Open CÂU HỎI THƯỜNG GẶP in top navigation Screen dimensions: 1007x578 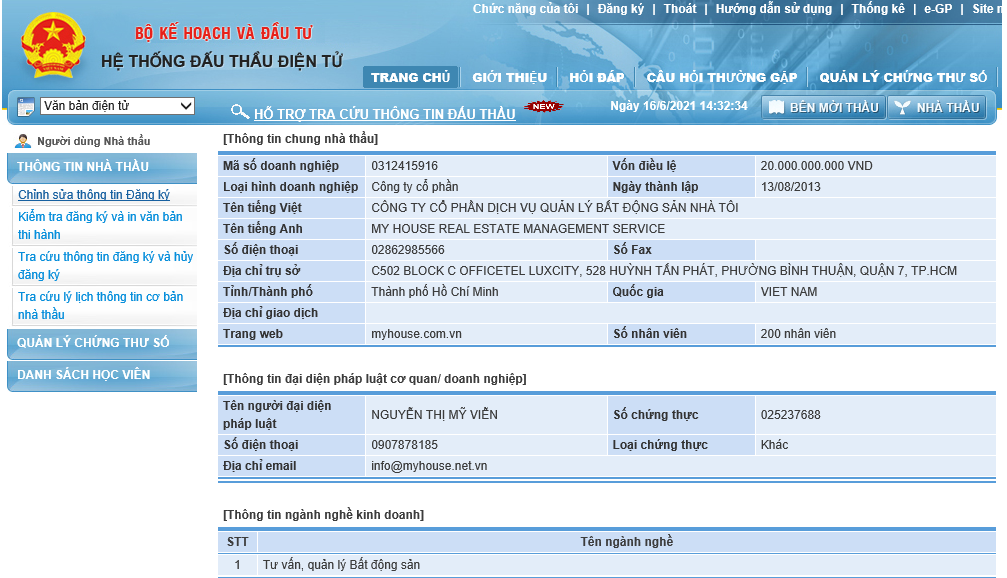(x=721, y=78)
